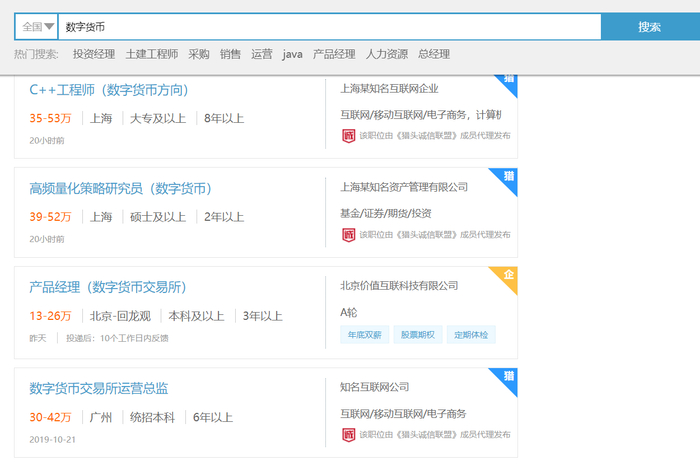Select hot search term 投资经理
The height and width of the screenshot is (464, 700).
(x=94, y=54)
